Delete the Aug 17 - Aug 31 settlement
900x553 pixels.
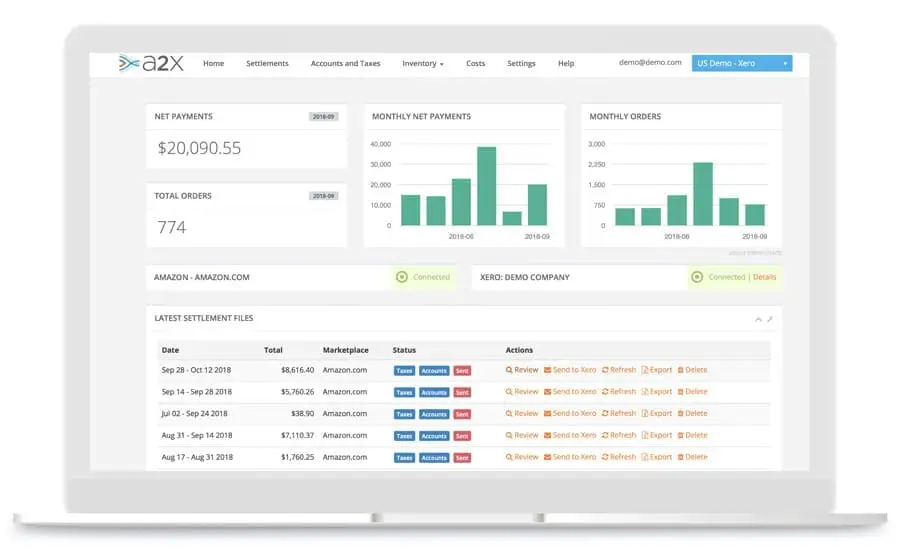[x=692, y=457]
